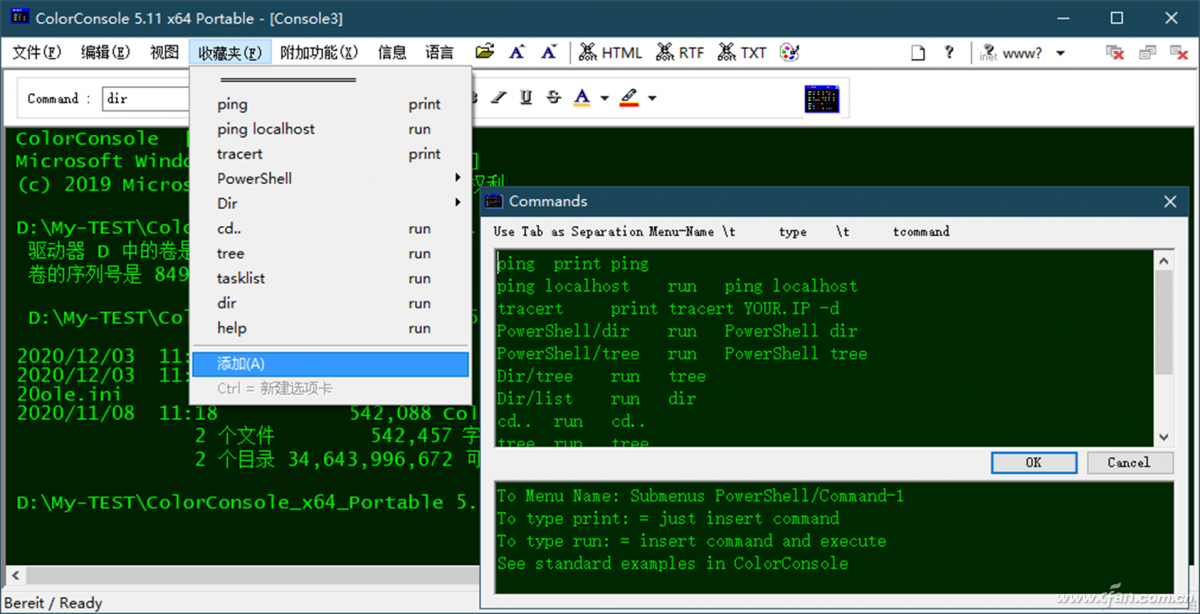Export console output as HTML
This screenshot has width=1200, height=614.
coord(610,53)
